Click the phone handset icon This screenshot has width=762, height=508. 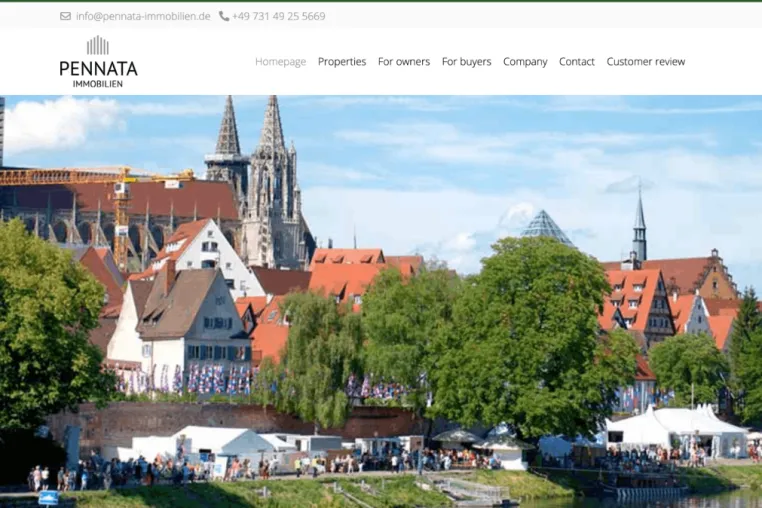[224, 16]
